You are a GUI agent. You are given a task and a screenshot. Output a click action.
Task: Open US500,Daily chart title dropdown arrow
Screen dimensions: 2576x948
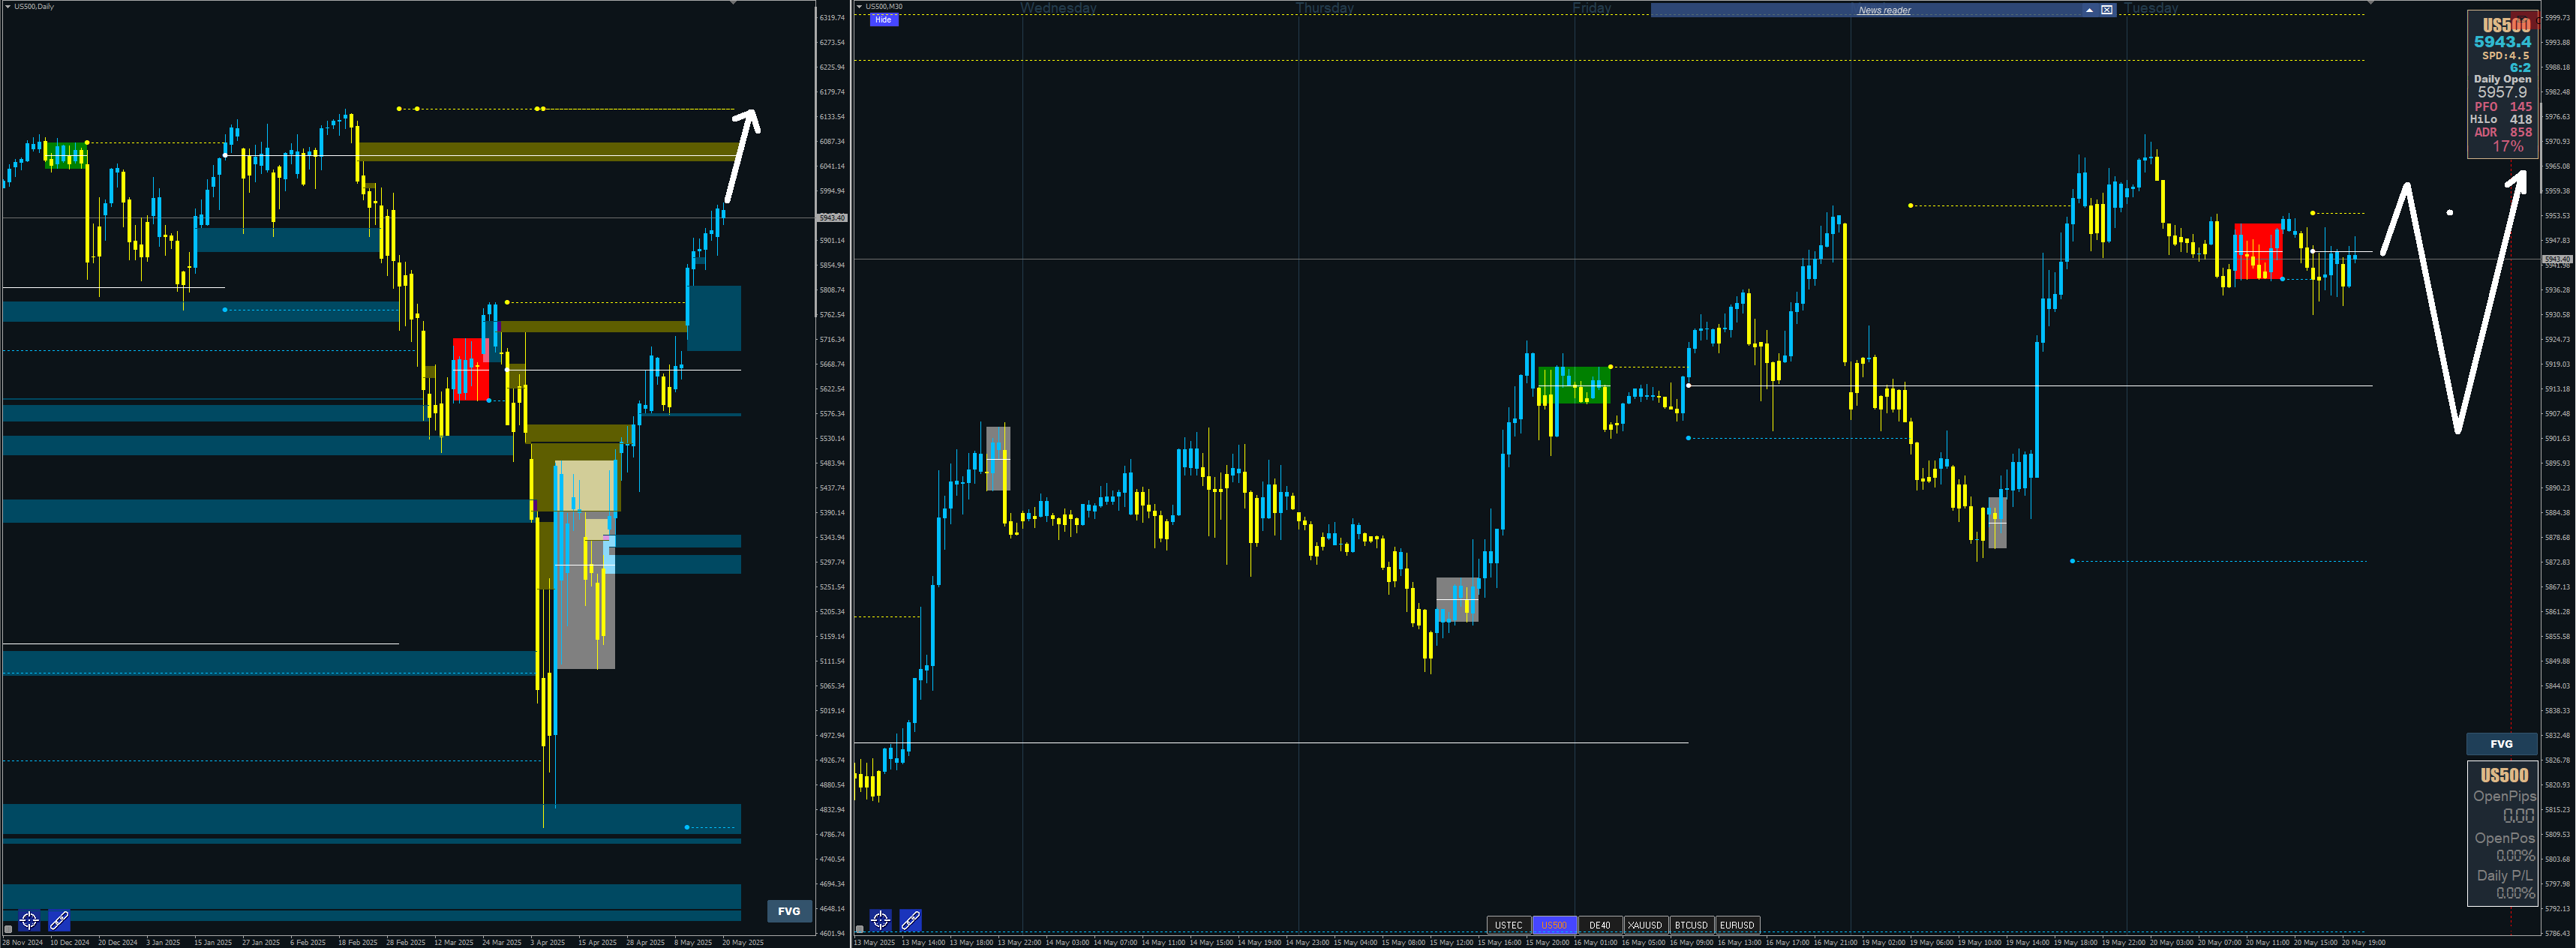pos(7,6)
